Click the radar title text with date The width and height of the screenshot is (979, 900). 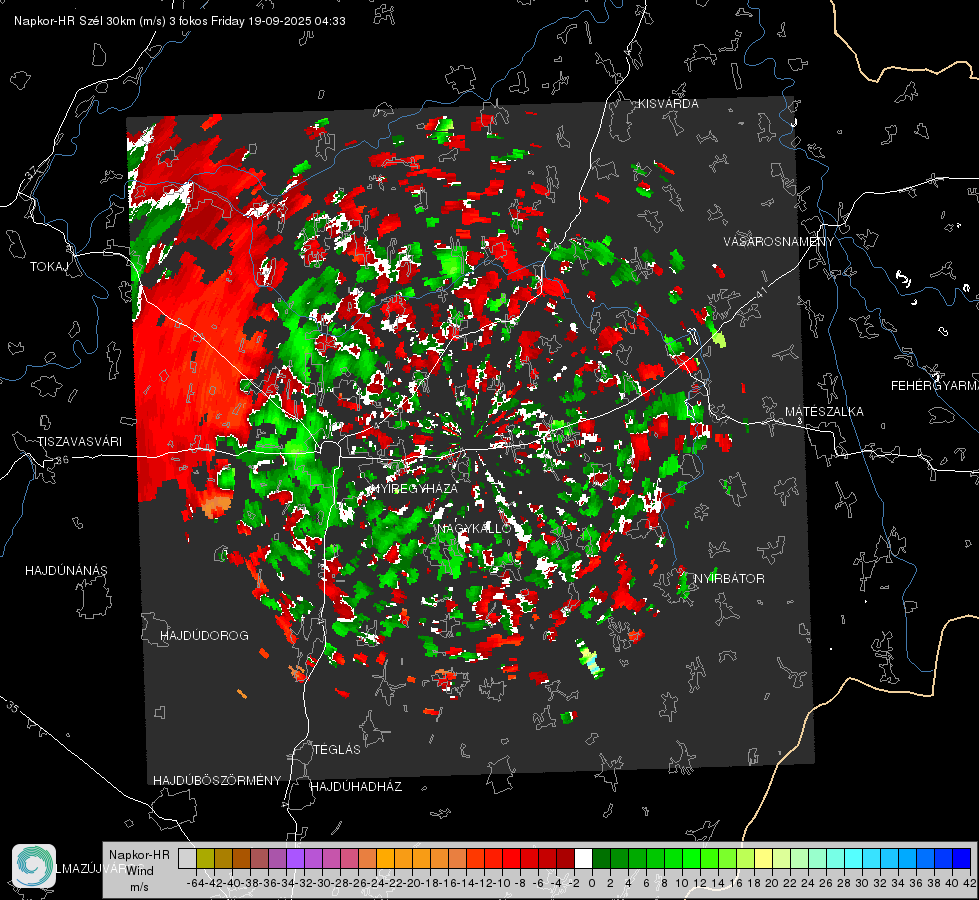tap(180, 21)
